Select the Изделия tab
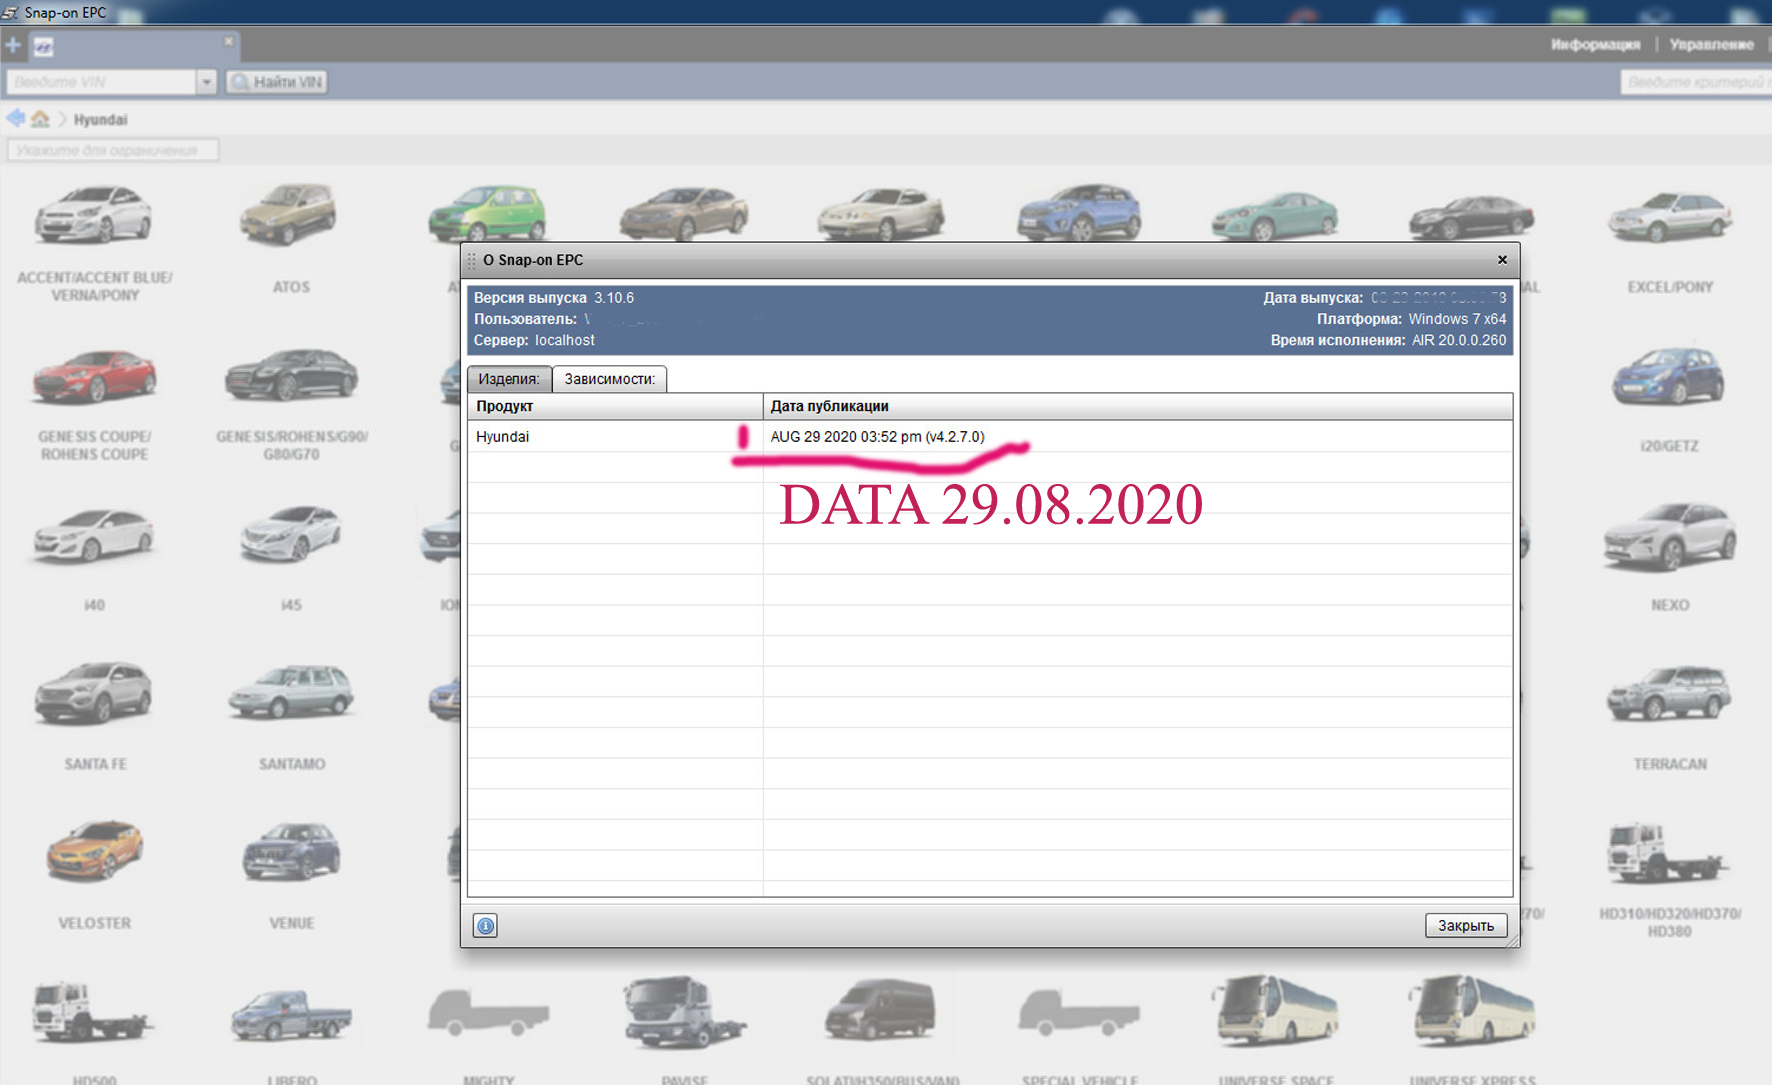This screenshot has height=1085, width=1772. [x=509, y=379]
